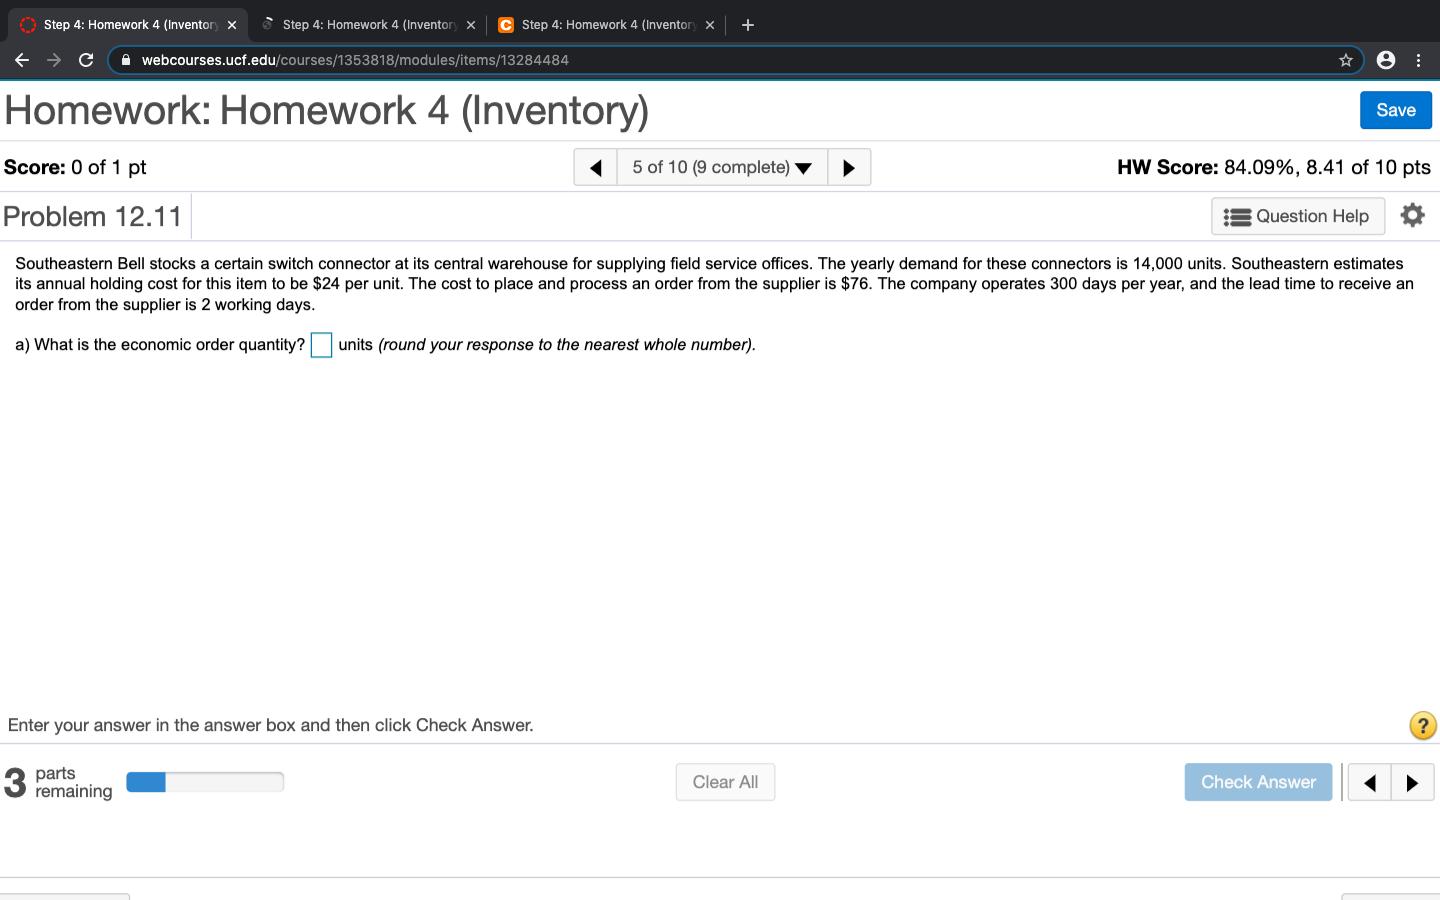1440x900 pixels.
Task: Click the 'Problem 12.11' heading
Action: point(93,216)
